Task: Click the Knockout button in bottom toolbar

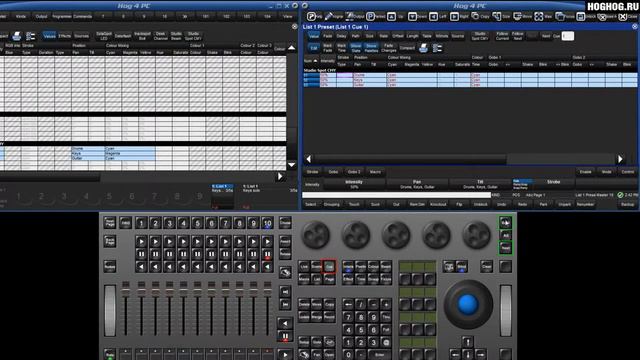Action: (x=438, y=204)
